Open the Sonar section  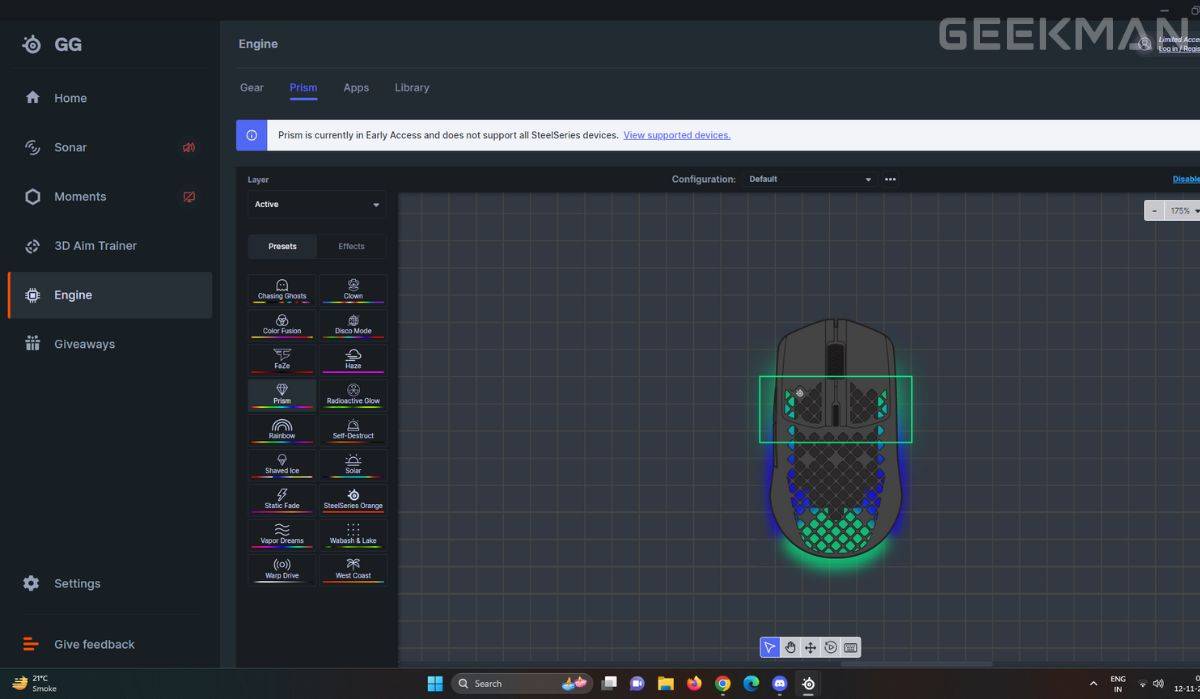(x=110, y=147)
